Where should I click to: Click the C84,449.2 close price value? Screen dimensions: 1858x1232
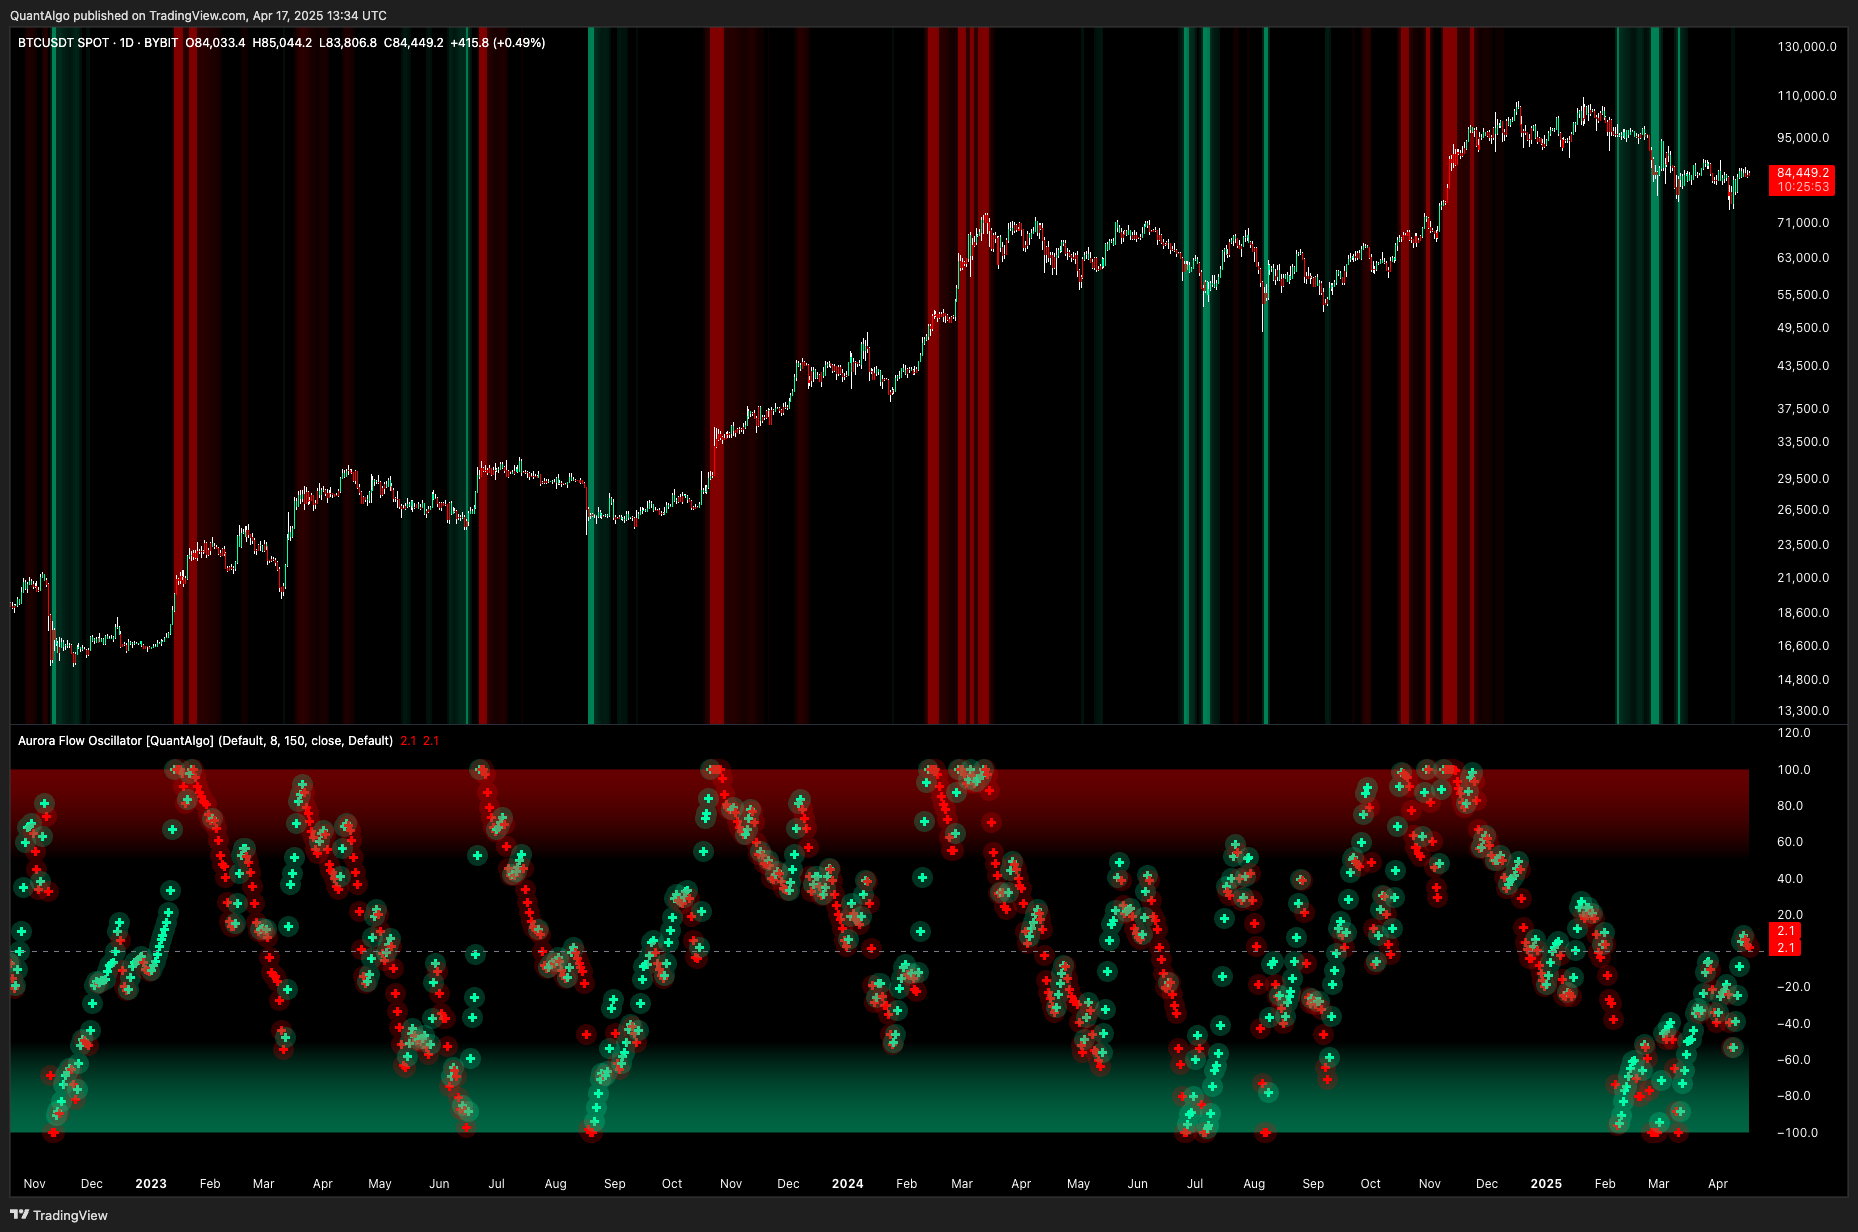tap(414, 43)
